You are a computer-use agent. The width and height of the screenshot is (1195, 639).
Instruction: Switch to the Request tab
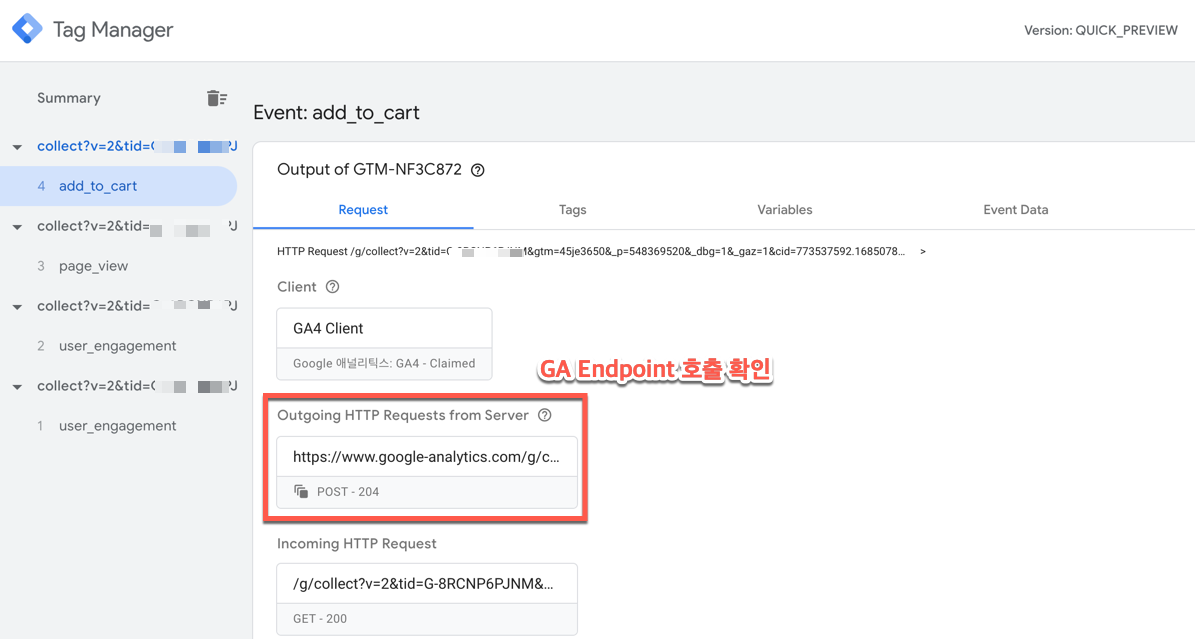[363, 210]
